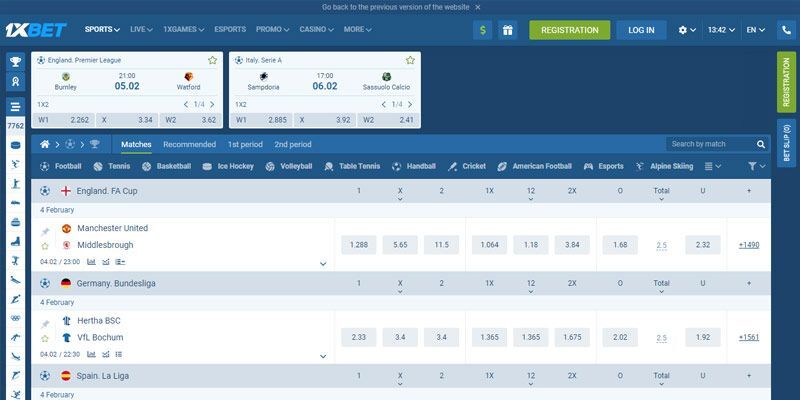Change Total dropdown in FA Cup header
800x400 pixels.
click(x=661, y=194)
